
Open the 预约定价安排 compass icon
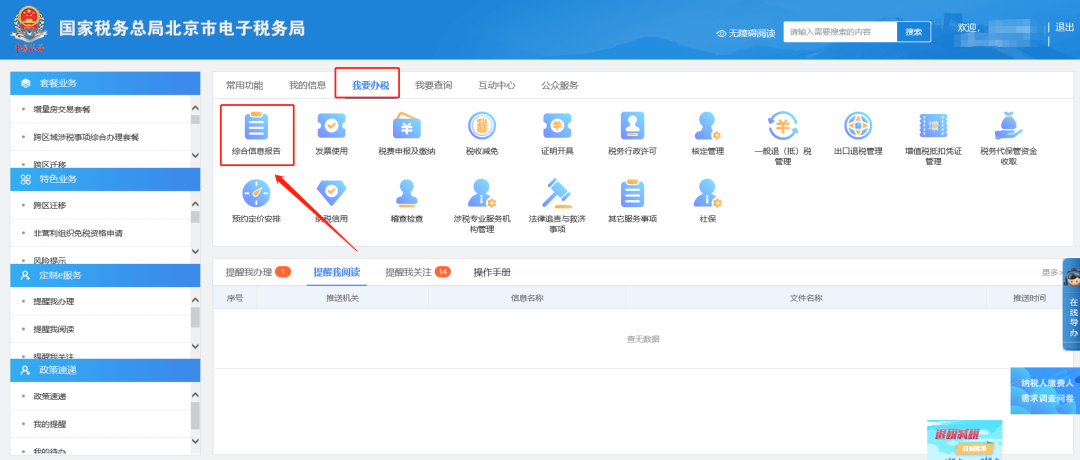[x=256, y=193]
